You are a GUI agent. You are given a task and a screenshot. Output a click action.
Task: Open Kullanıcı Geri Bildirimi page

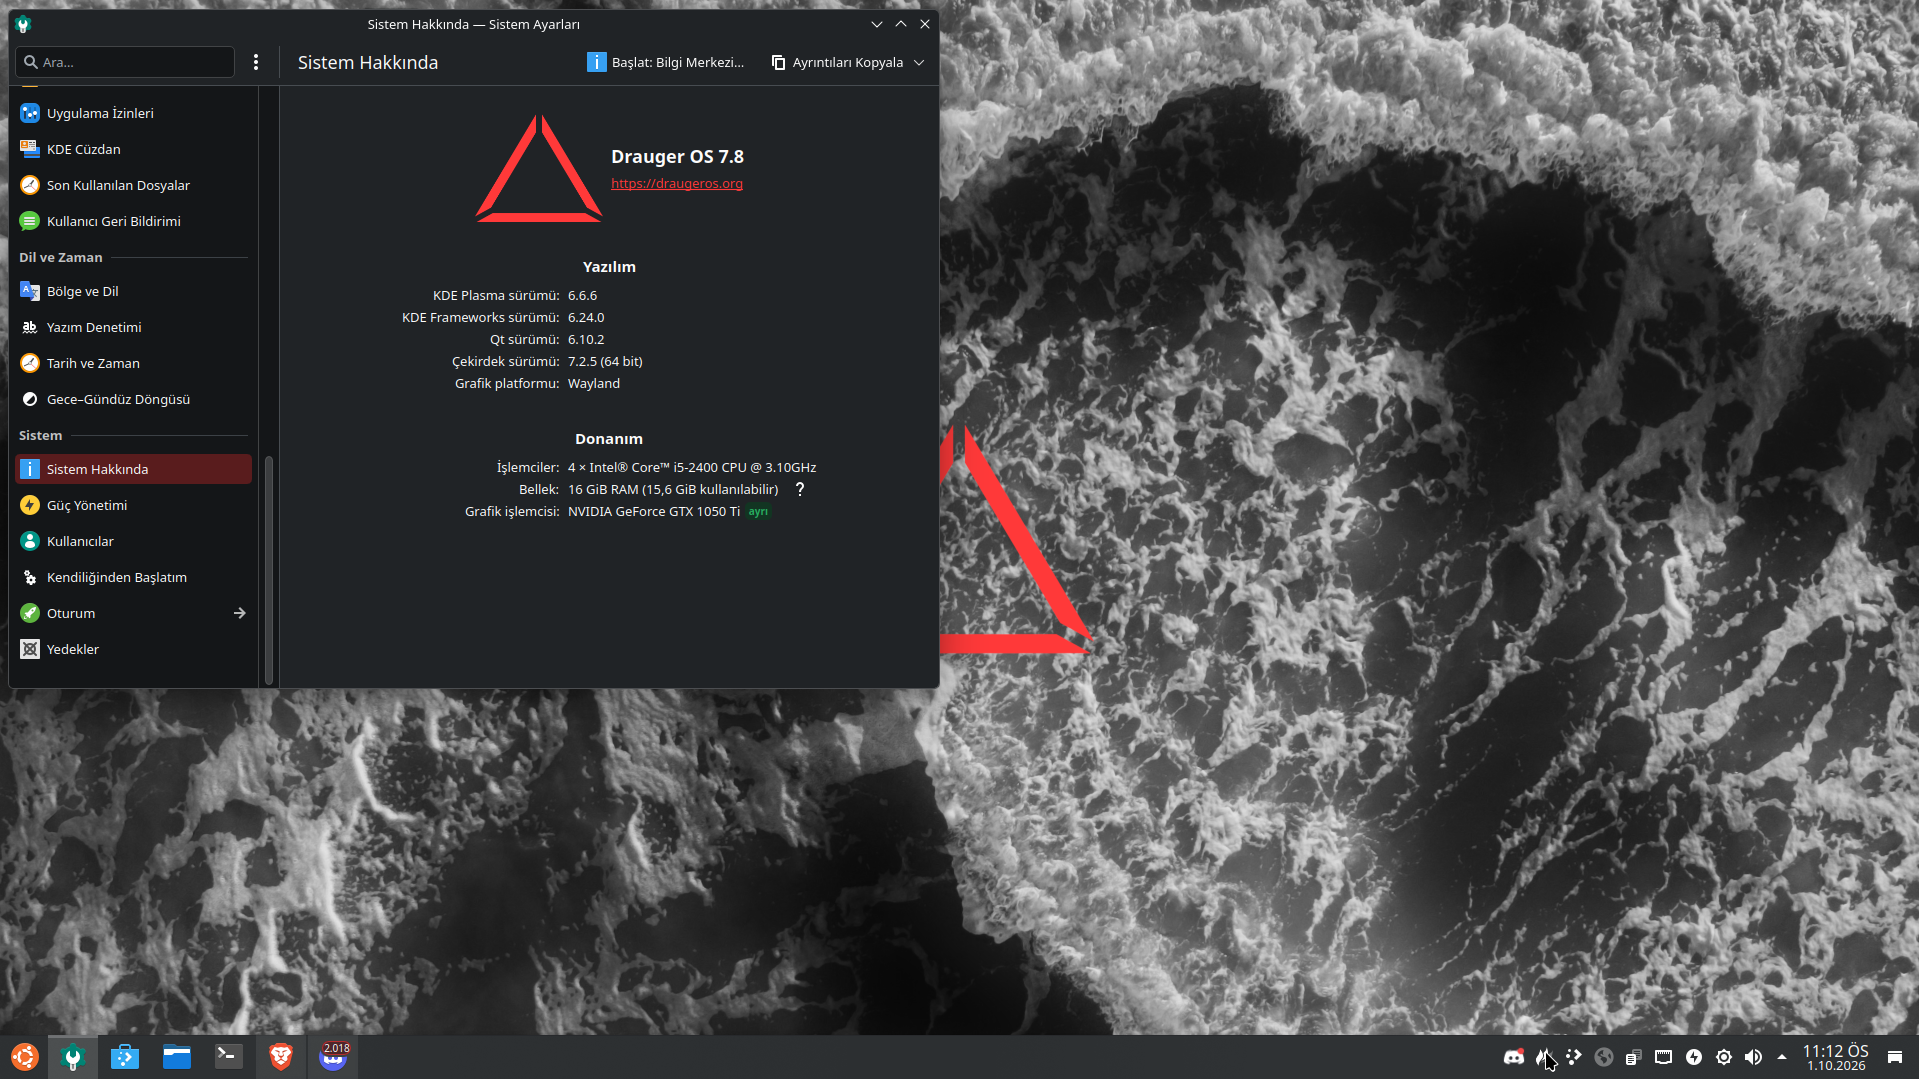pos(133,221)
